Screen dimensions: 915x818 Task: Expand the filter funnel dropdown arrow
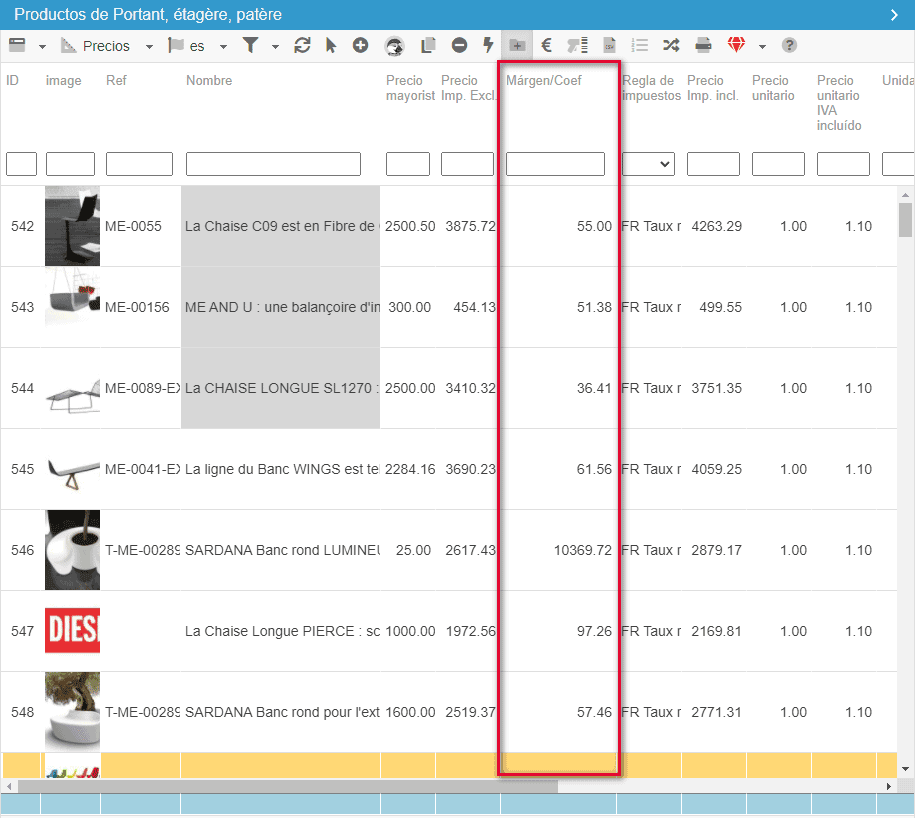275,46
